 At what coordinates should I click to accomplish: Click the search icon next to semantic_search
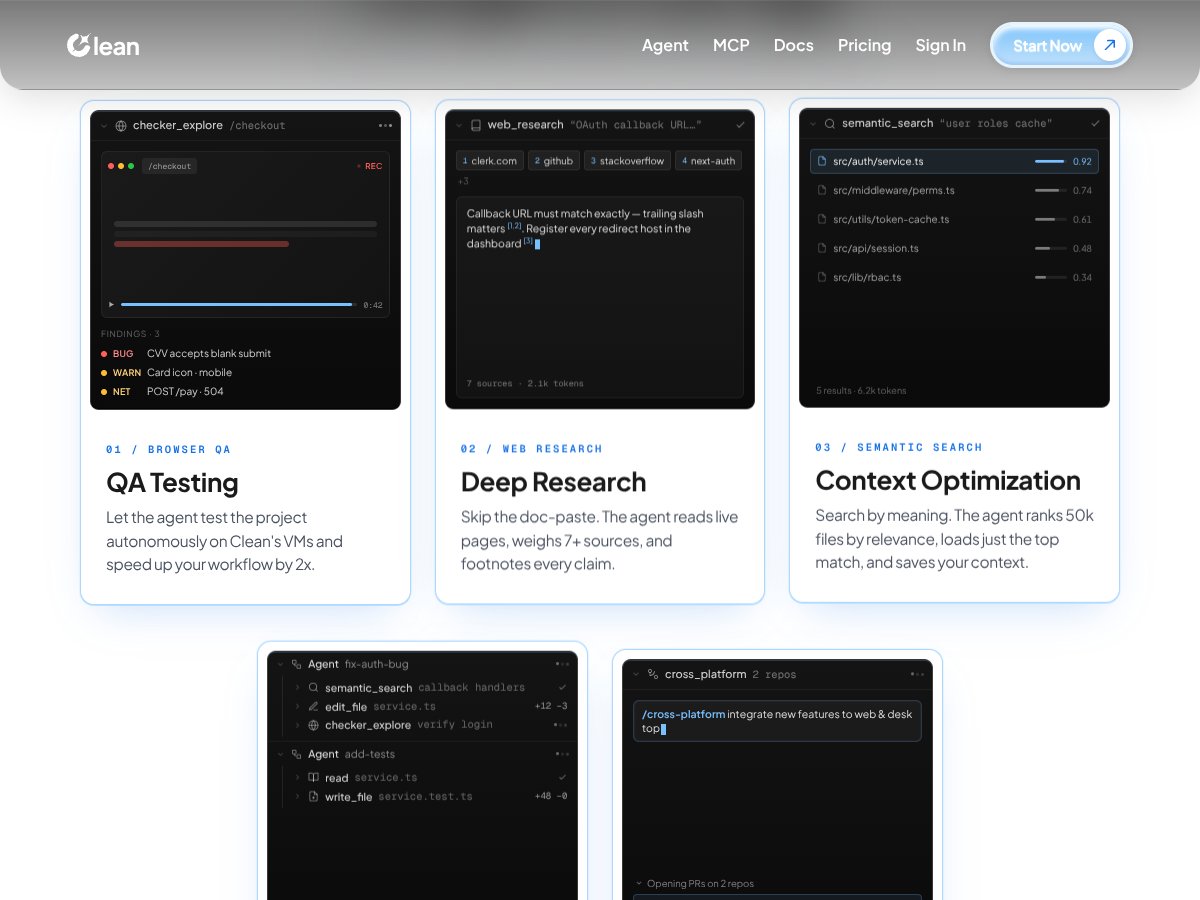pos(830,124)
